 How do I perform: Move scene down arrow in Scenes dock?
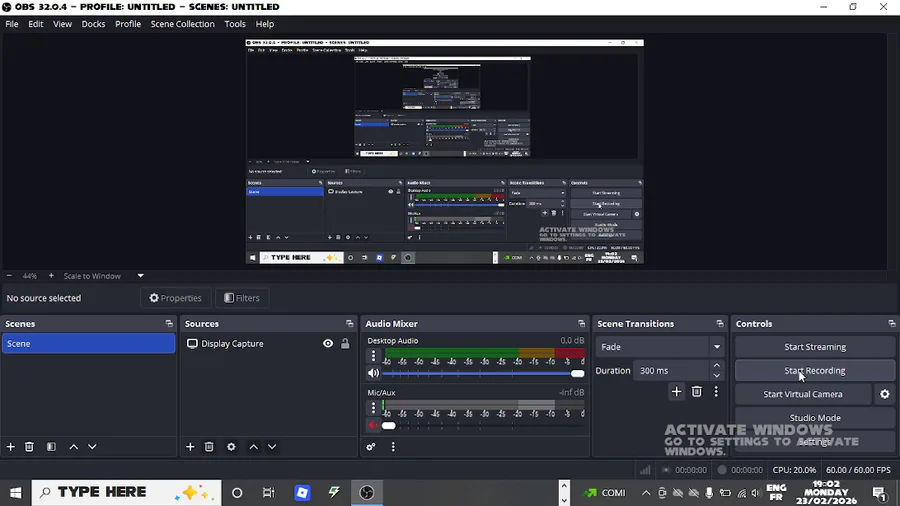pyautogui.click(x=92, y=446)
